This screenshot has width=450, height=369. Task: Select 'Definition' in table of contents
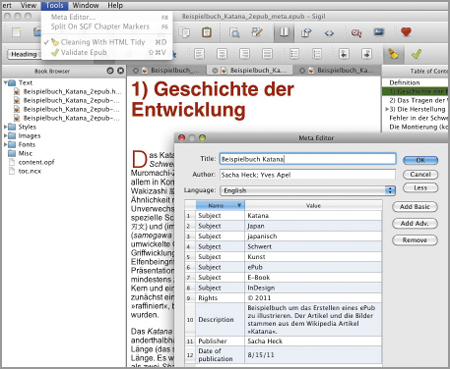(x=404, y=82)
